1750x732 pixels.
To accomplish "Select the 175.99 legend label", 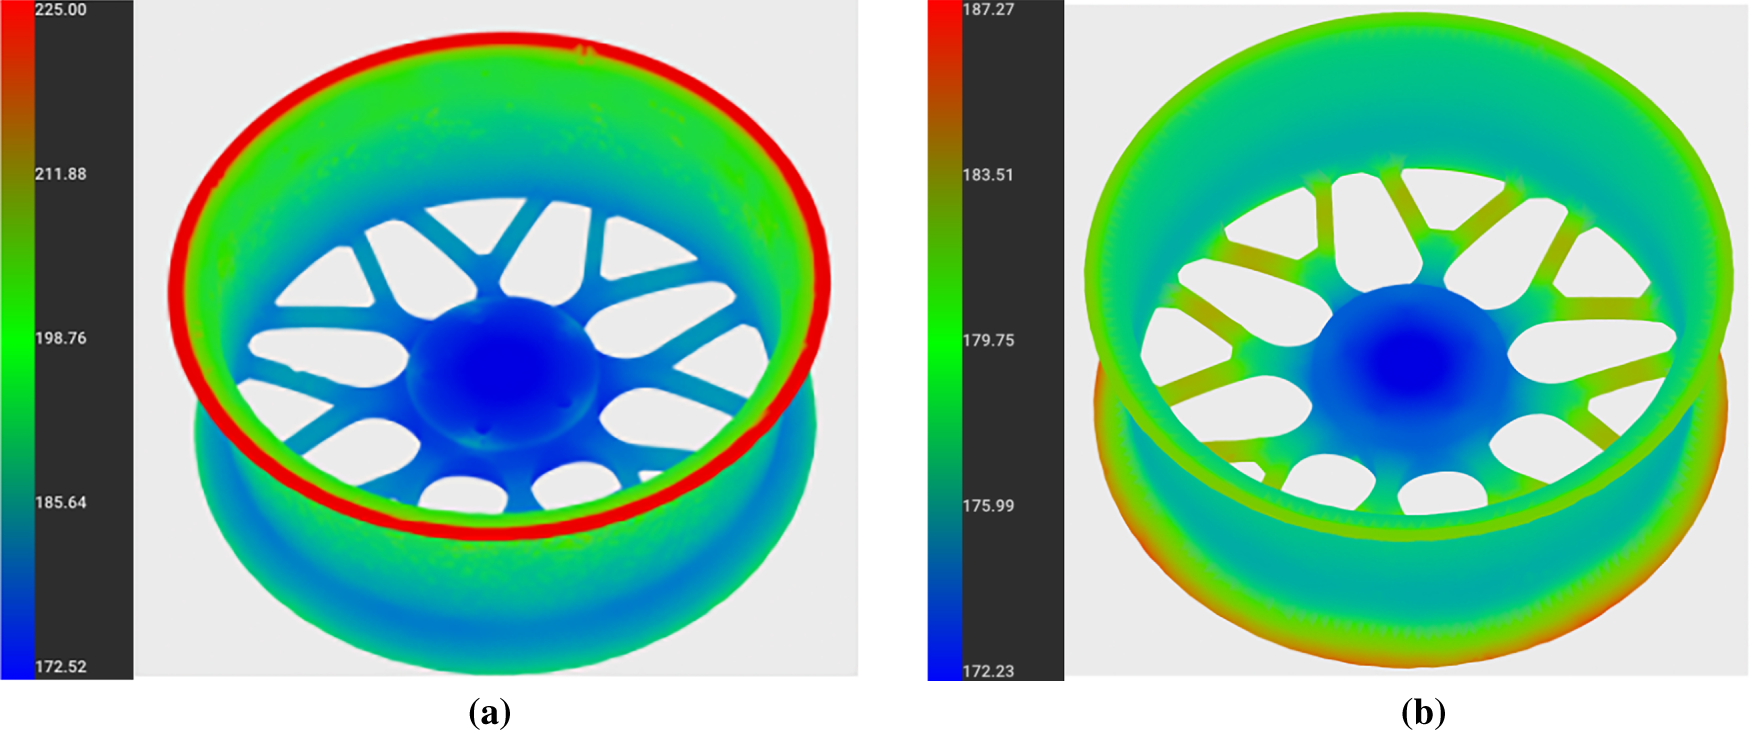I will (x=988, y=506).
